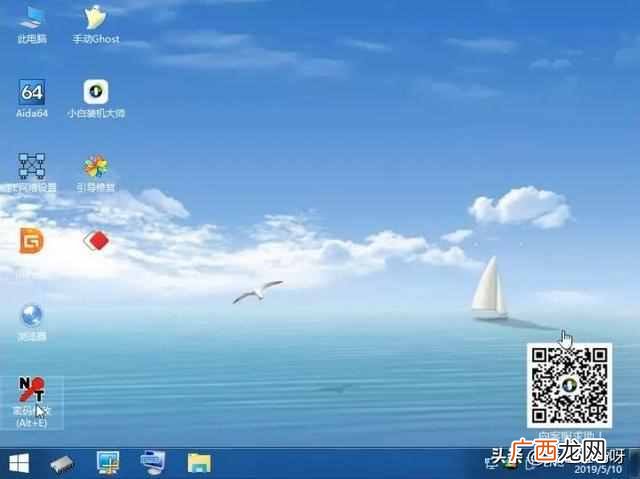Click the show desktop strip at taskbar end

pos(635,463)
